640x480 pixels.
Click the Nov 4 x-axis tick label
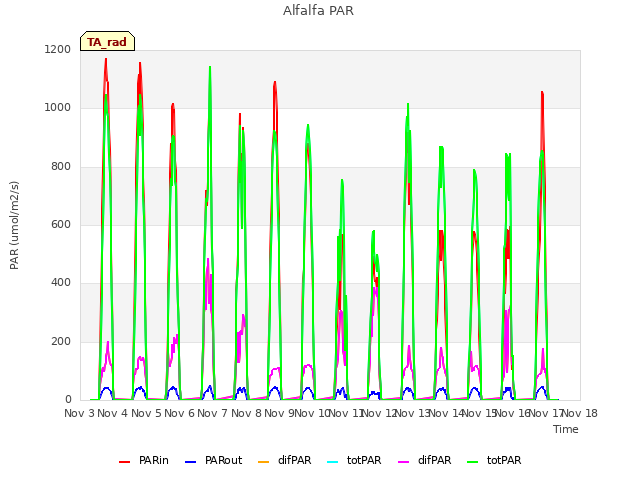(113, 413)
